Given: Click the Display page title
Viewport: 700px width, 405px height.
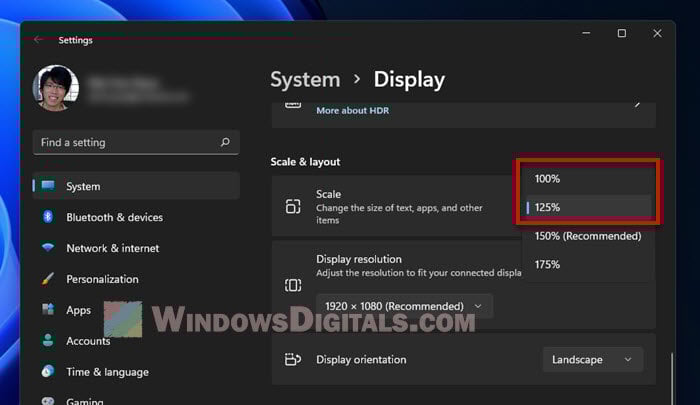Looking at the screenshot, I should click(409, 79).
